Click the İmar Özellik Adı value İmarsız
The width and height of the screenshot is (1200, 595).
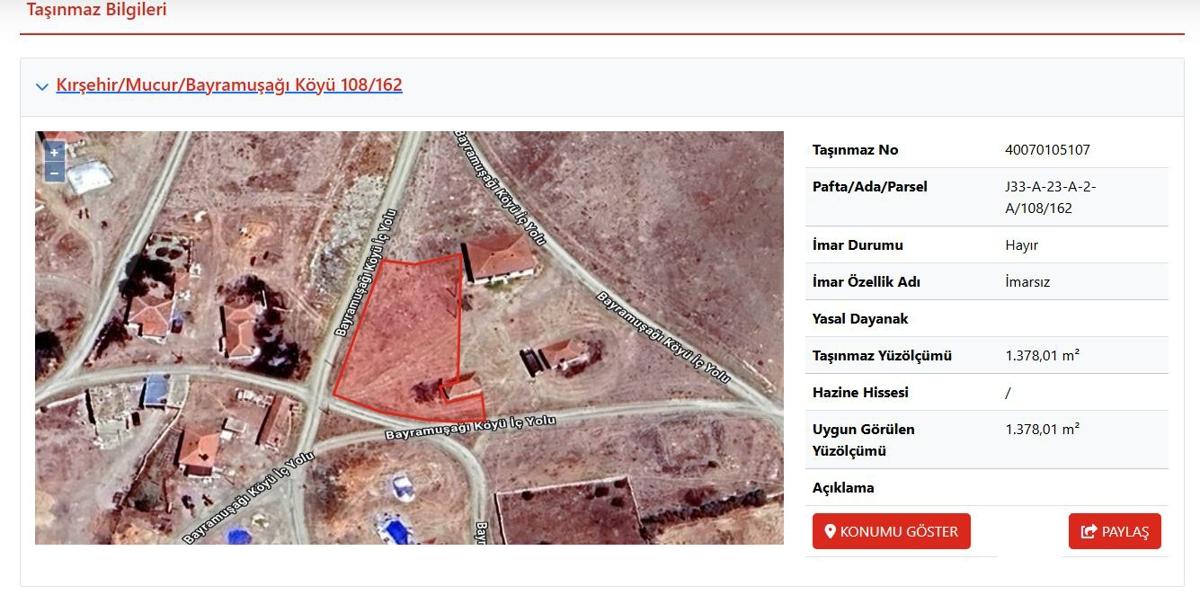(1027, 282)
